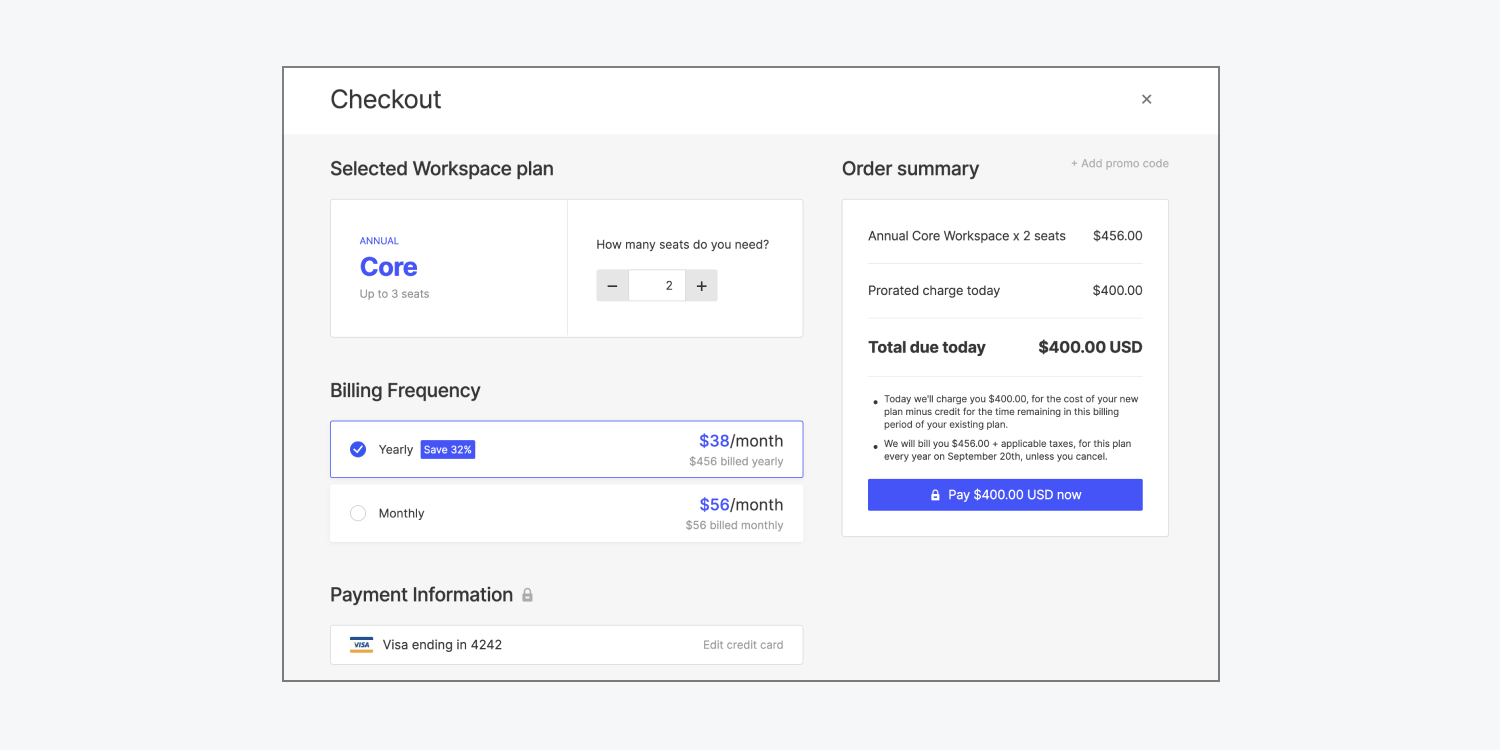Click the $456.00 amount in order summary
Viewport: 1501px width, 751px height.
pos(1117,236)
